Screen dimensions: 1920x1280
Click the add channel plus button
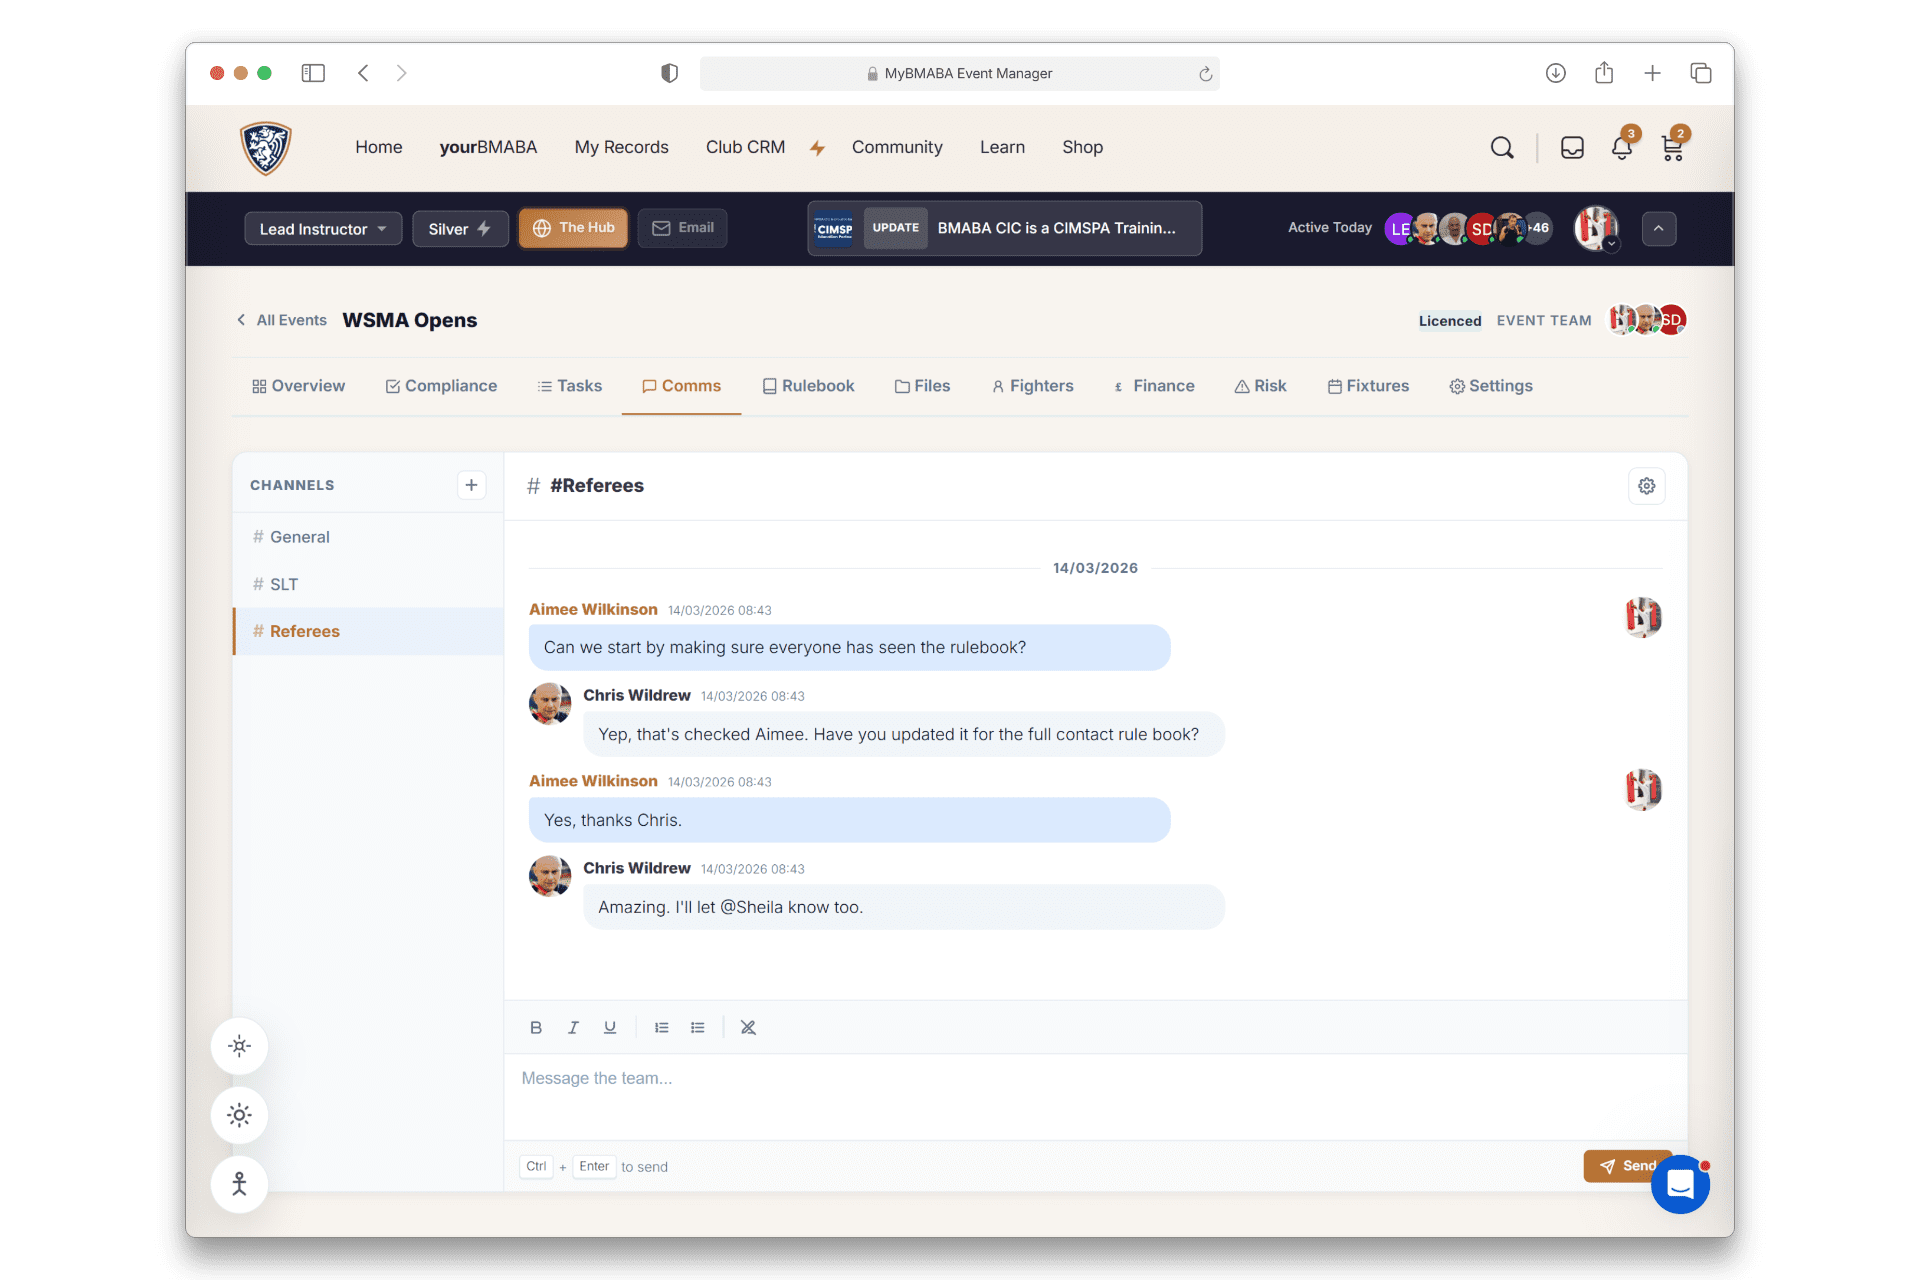point(471,485)
